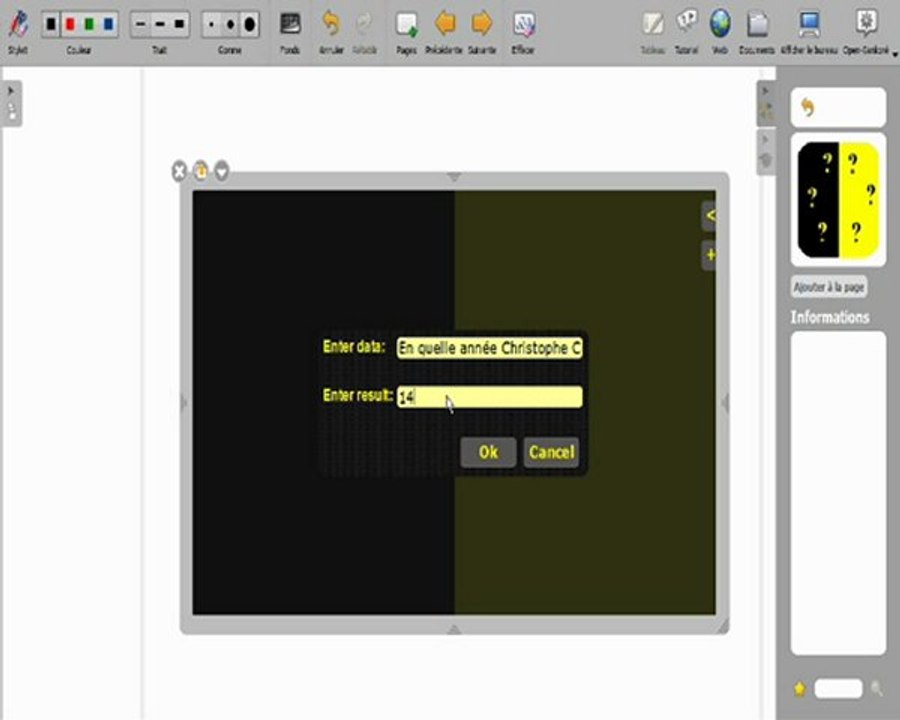Click the Enter data text field
Viewport: 900px width, 720px height.
(x=490, y=348)
